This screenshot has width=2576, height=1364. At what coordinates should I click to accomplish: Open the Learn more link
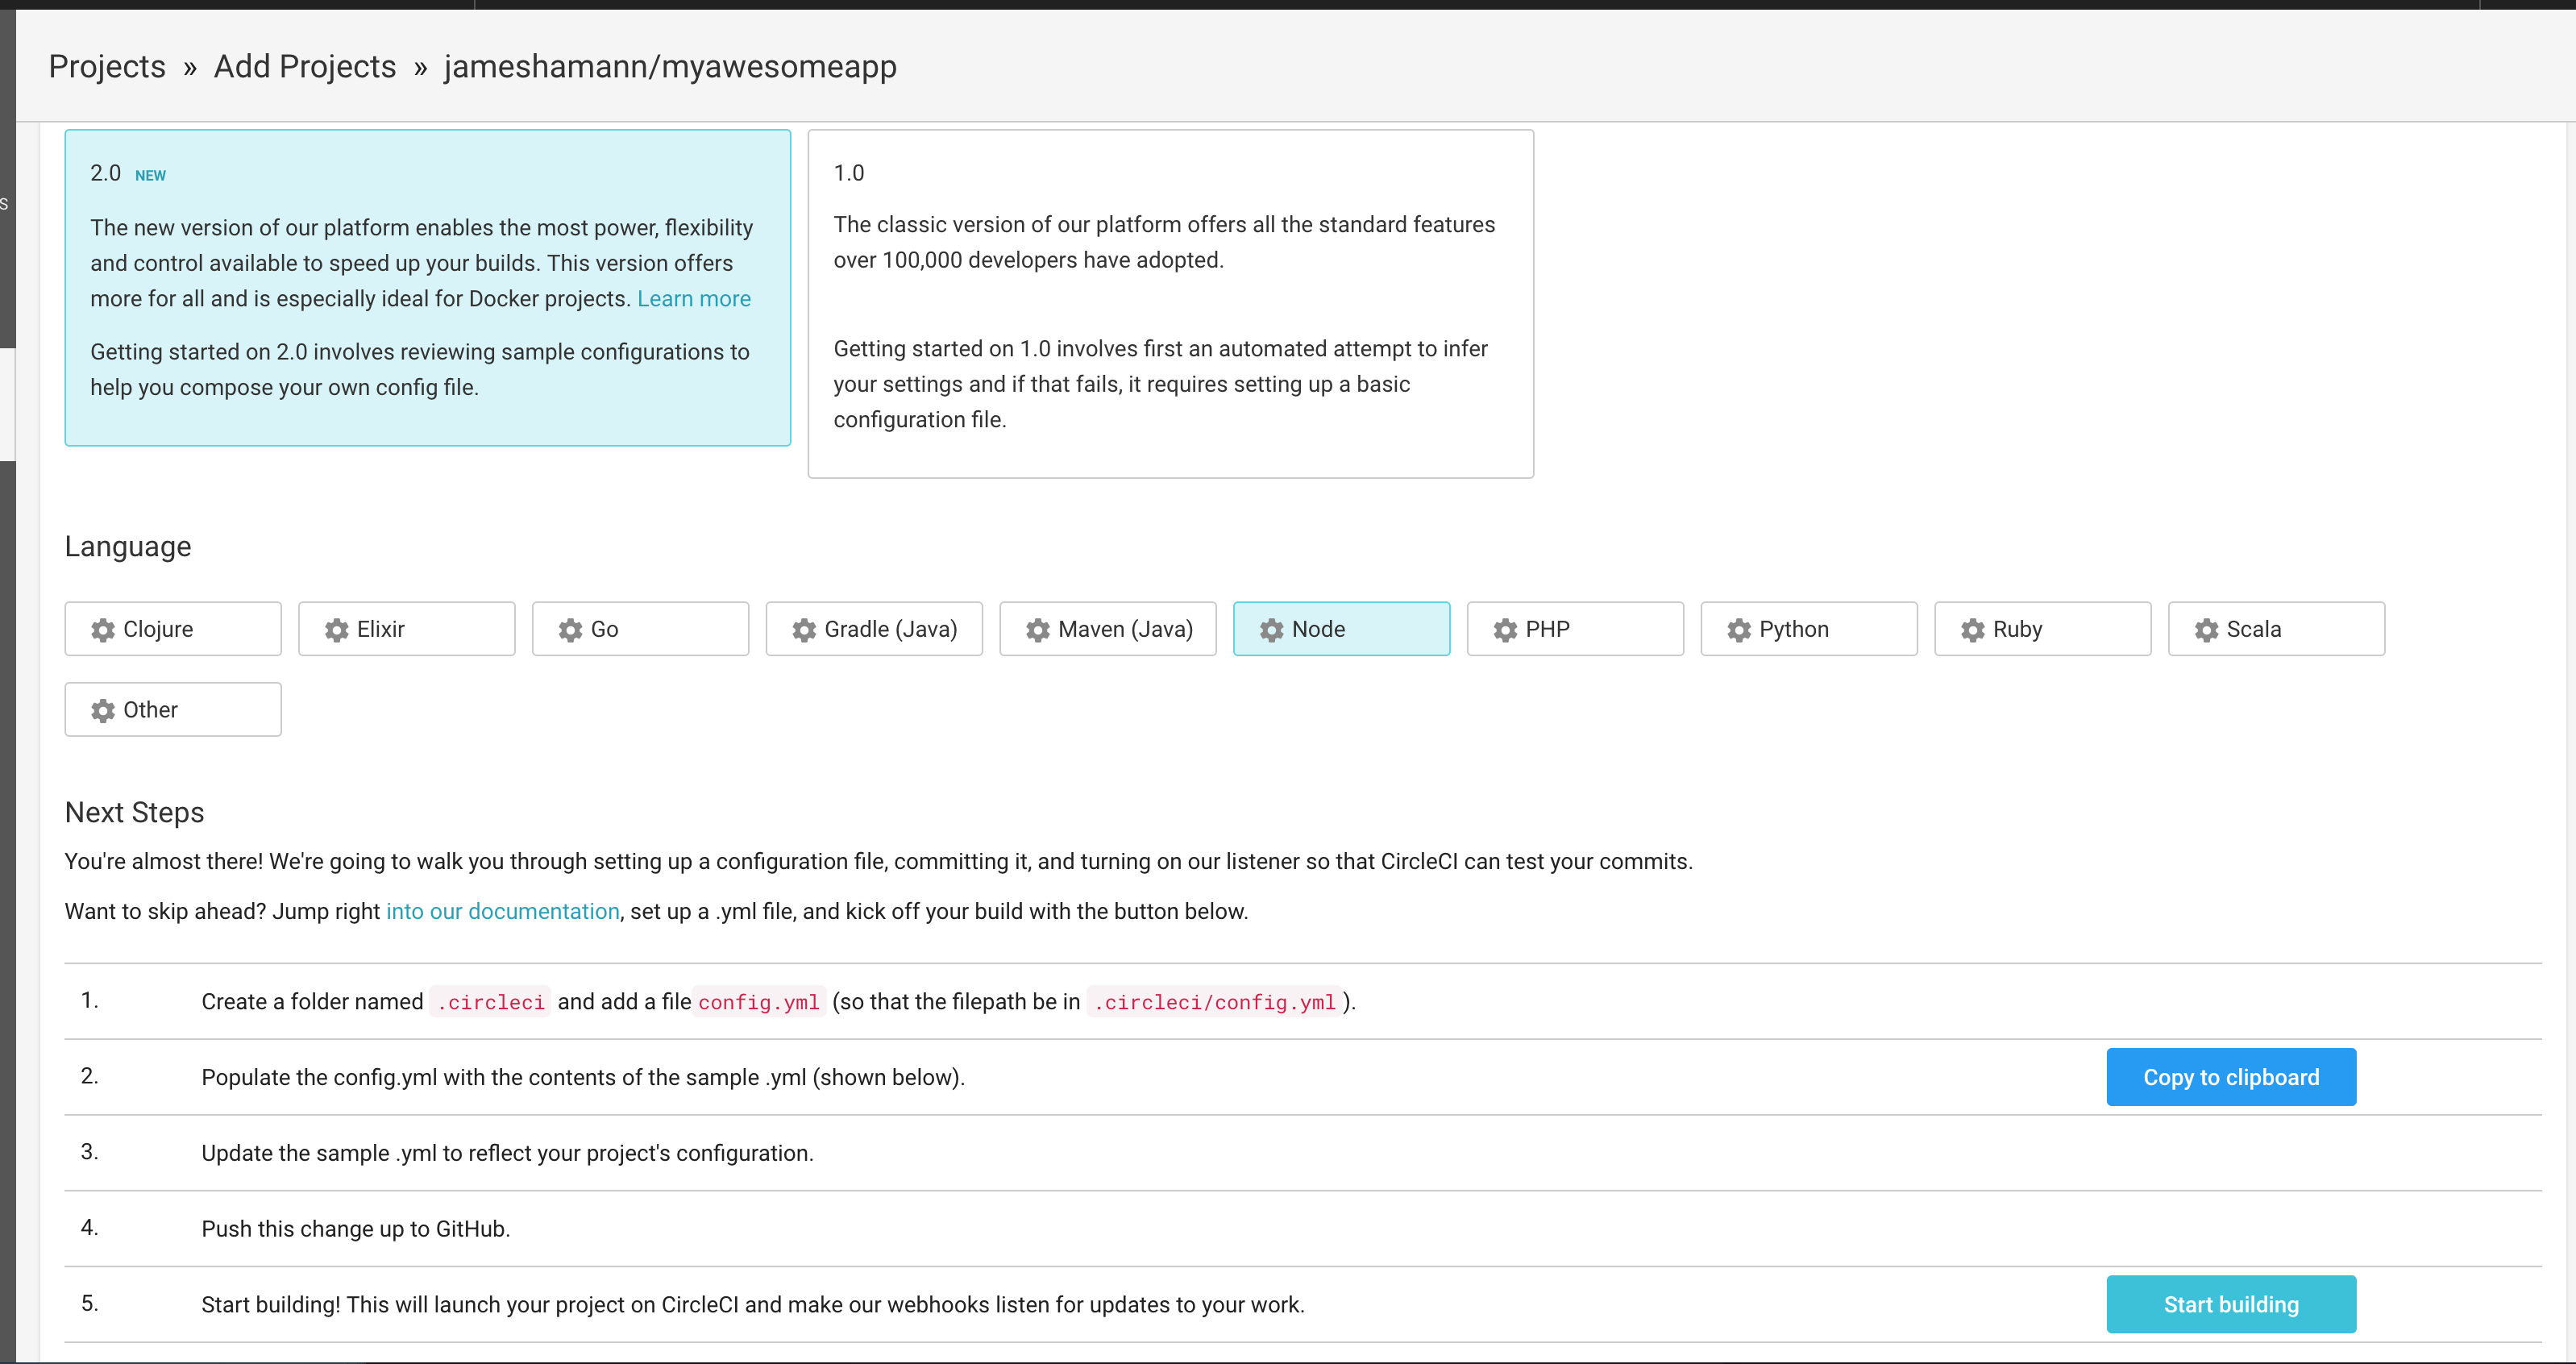pyautogui.click(x=694, y=299)
